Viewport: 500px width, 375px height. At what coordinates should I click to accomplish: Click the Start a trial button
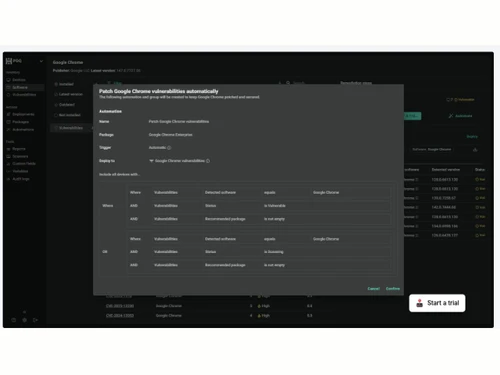click(x=437, y=303)
